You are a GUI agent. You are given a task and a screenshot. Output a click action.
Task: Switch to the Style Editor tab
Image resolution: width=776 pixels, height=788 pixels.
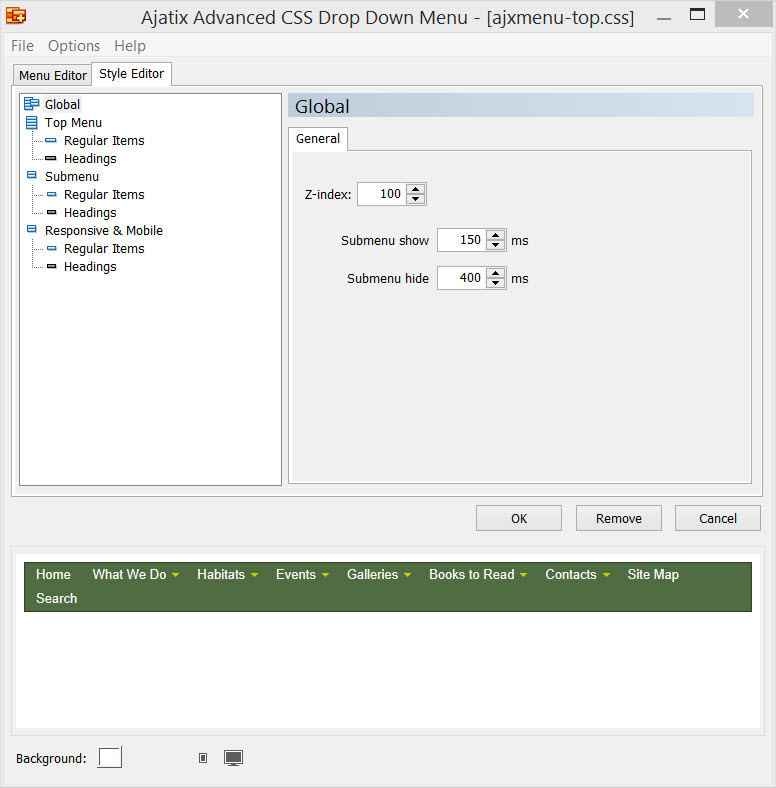pos(132,74)
